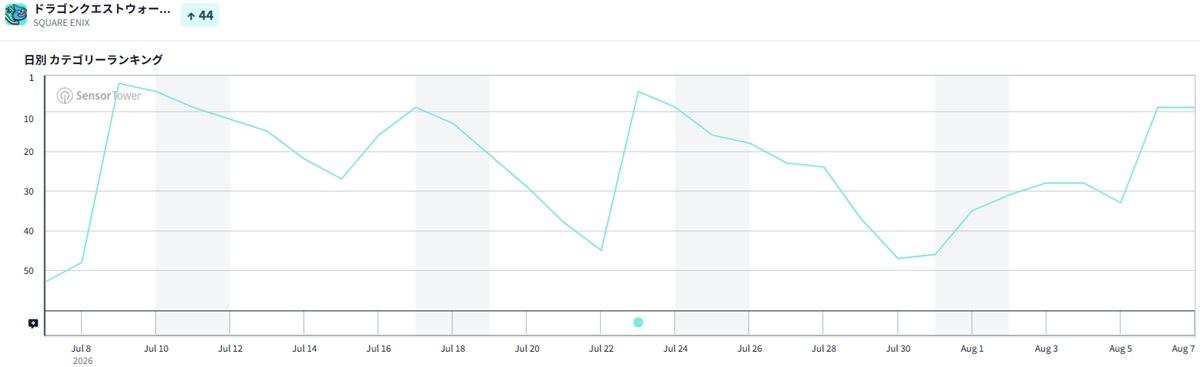1200x367 pixels.
Task: Click the 日別 カテゴリーランキング chart title
Action: pos(93,60)
